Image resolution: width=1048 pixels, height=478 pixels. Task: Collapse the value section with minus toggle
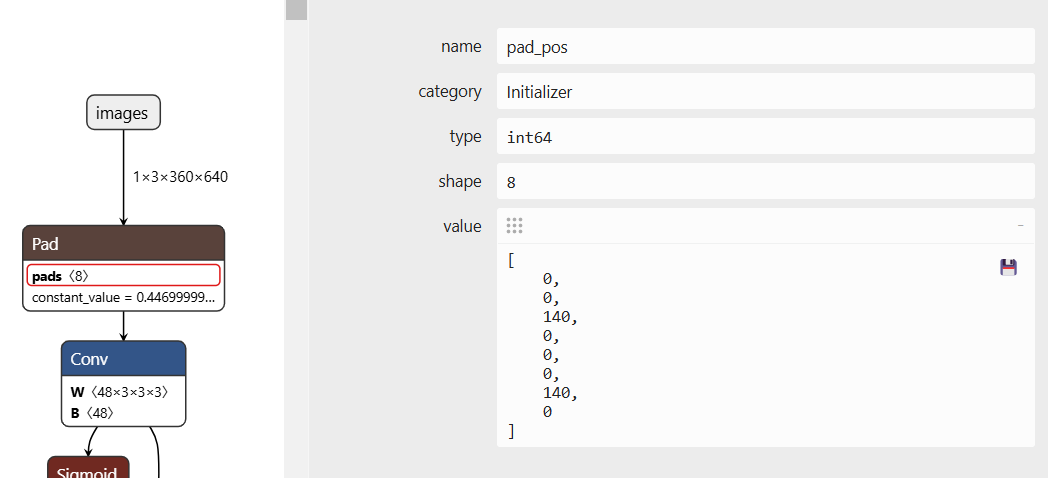(1020, 226)
